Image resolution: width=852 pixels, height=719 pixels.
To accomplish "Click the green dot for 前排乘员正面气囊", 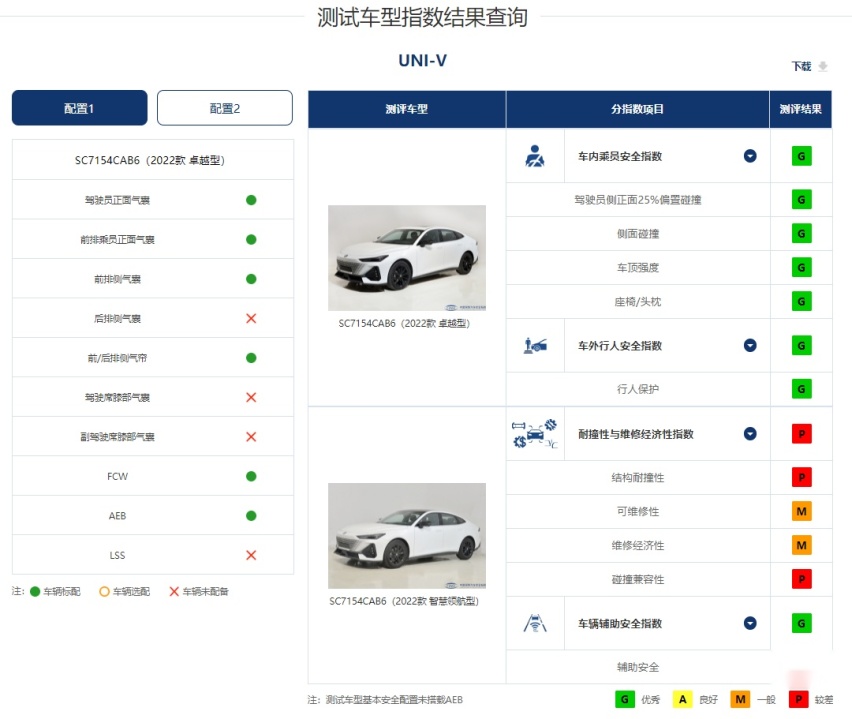I will click(x=251, y=239).
